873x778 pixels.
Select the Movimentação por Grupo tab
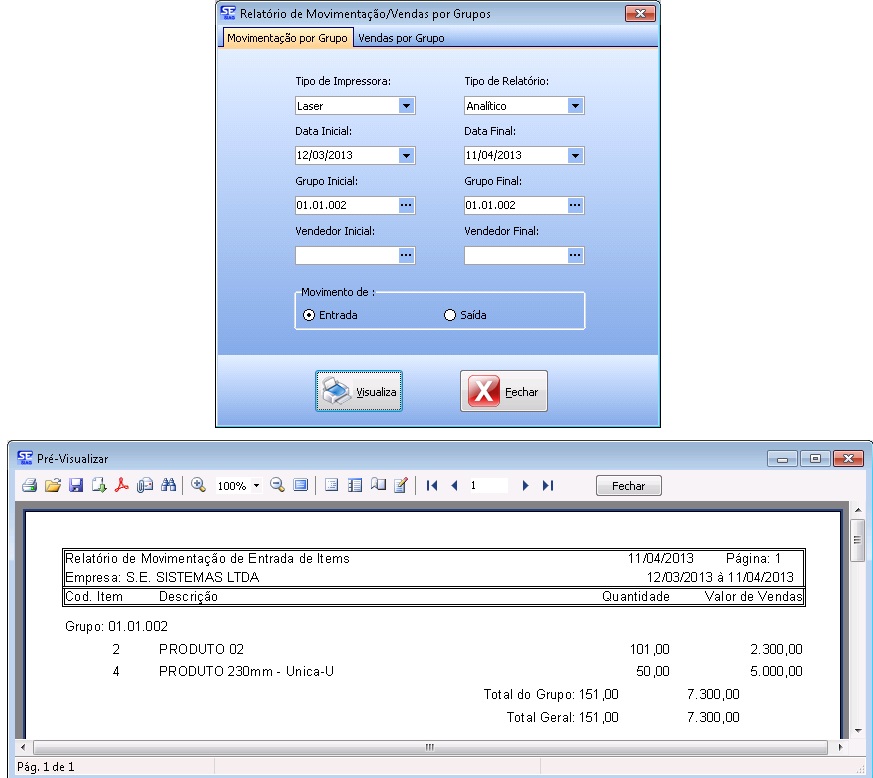(x=287, y=38)
